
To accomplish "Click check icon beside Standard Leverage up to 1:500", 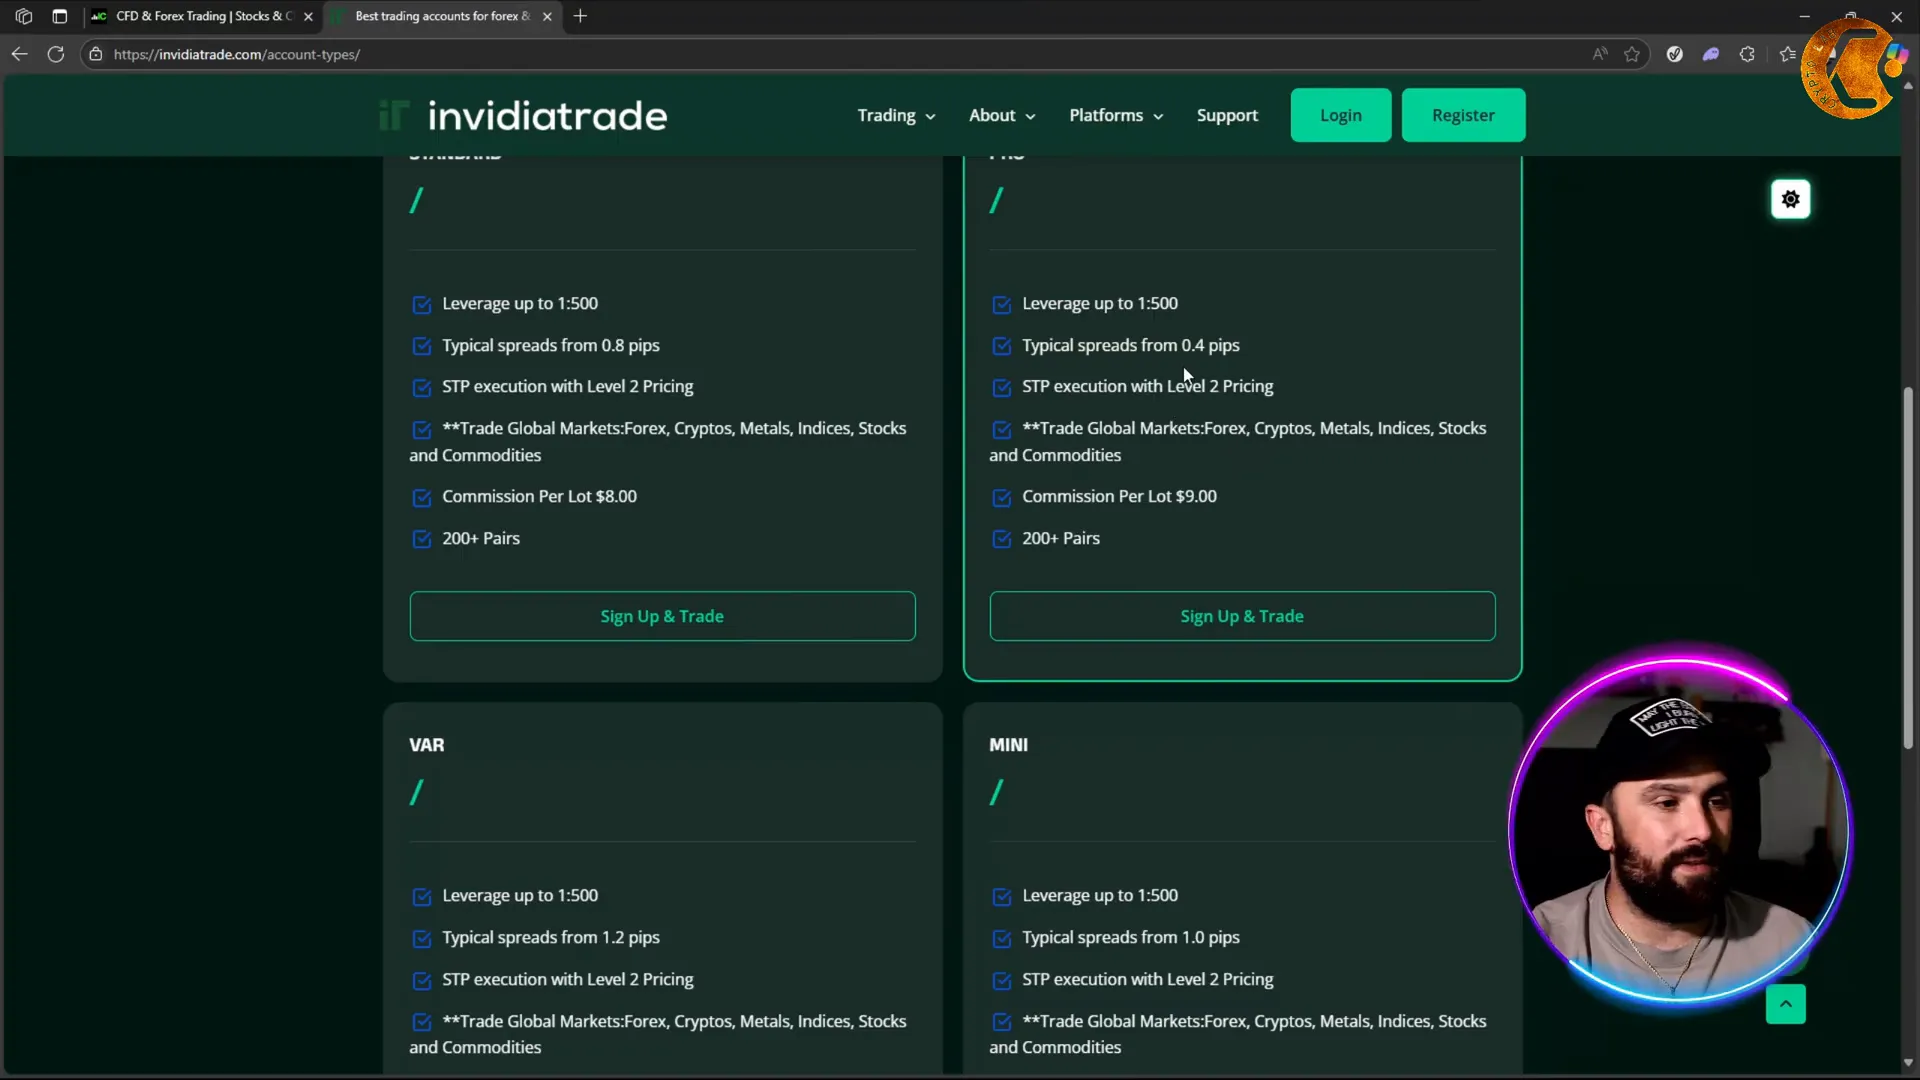I will [422, 304].
